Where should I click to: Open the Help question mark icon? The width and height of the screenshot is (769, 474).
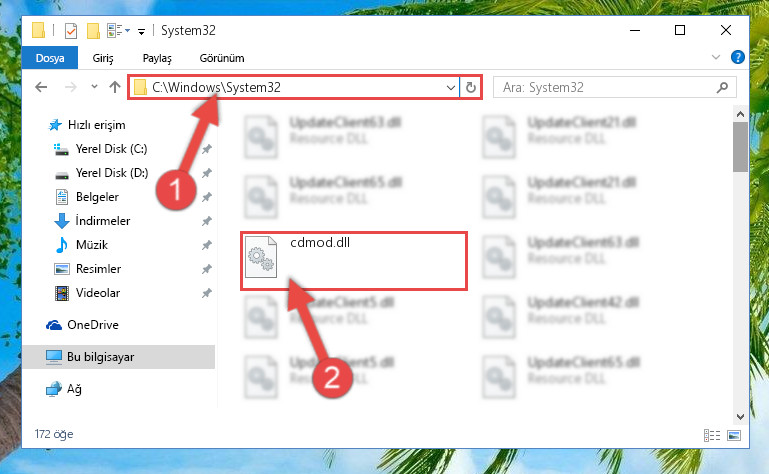tap(737, 57)
